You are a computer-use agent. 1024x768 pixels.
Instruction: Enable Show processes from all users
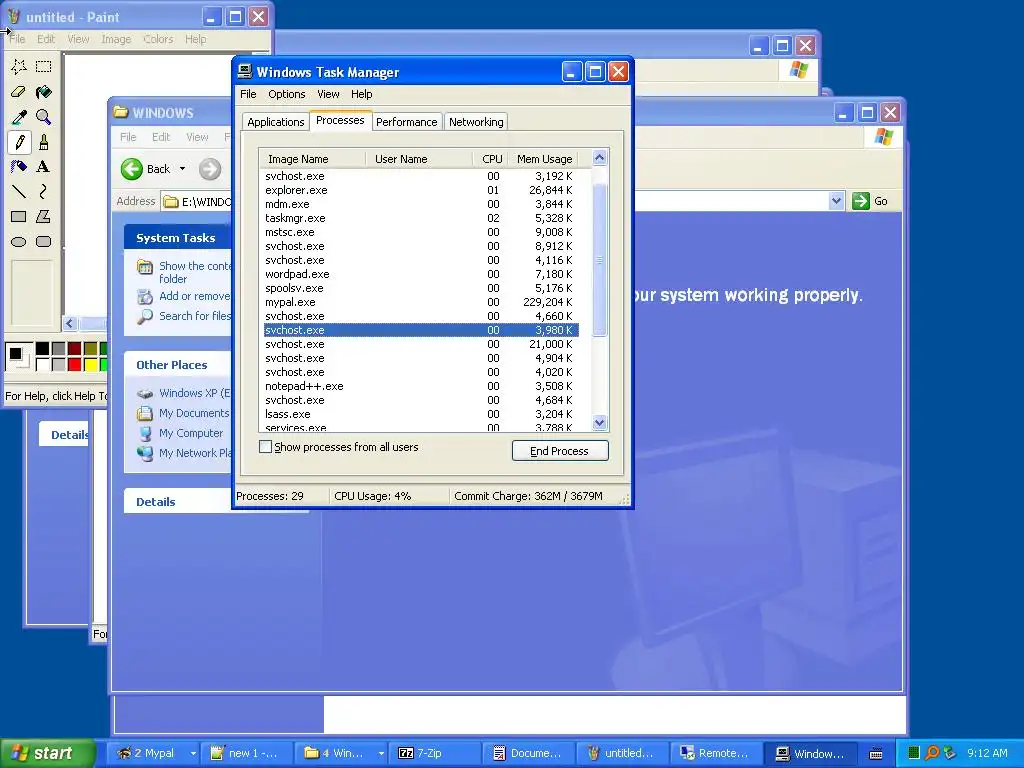tap(265, 447)
